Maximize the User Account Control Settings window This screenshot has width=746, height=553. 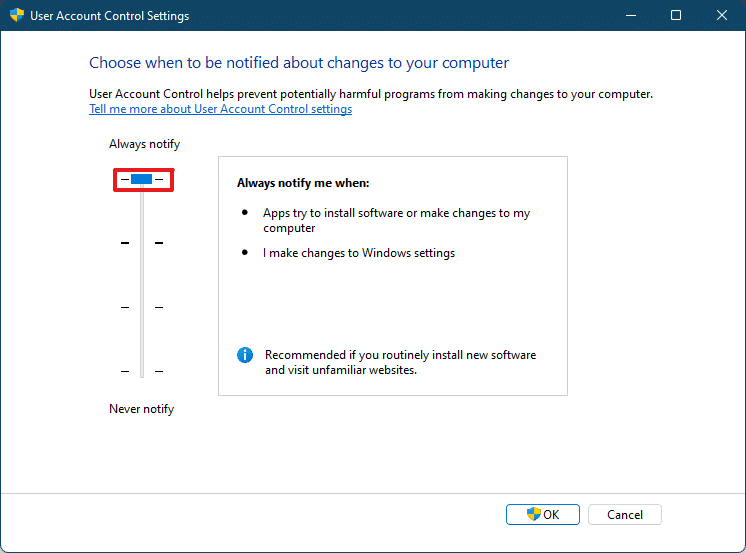[x=676, y=15]
